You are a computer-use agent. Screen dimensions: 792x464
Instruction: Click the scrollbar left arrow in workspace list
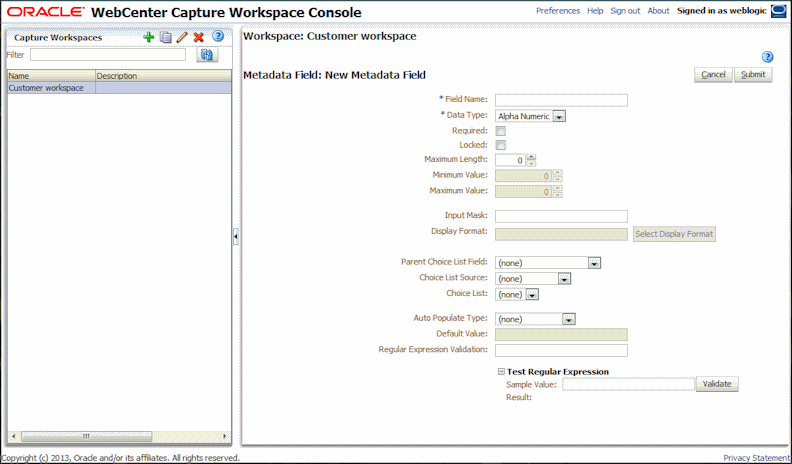(x=14, y=436)
